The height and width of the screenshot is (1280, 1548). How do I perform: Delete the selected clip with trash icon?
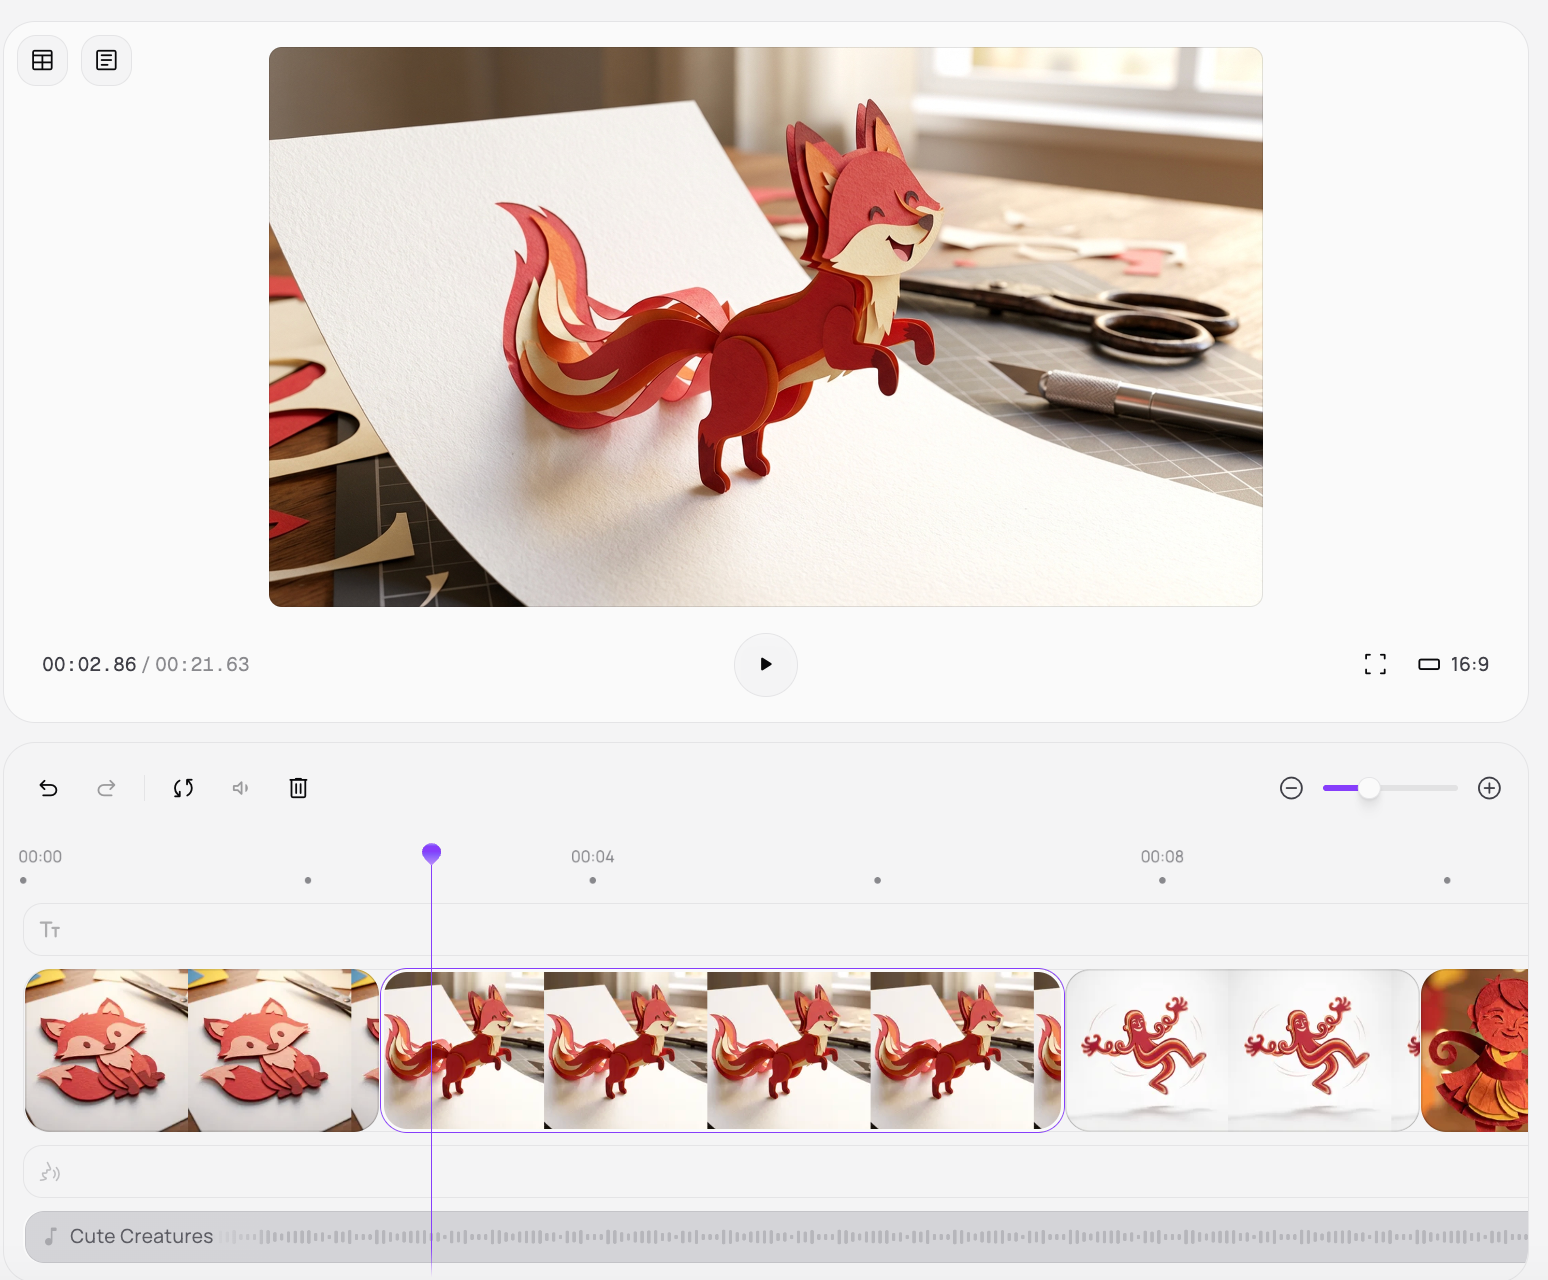coord(298,788)
